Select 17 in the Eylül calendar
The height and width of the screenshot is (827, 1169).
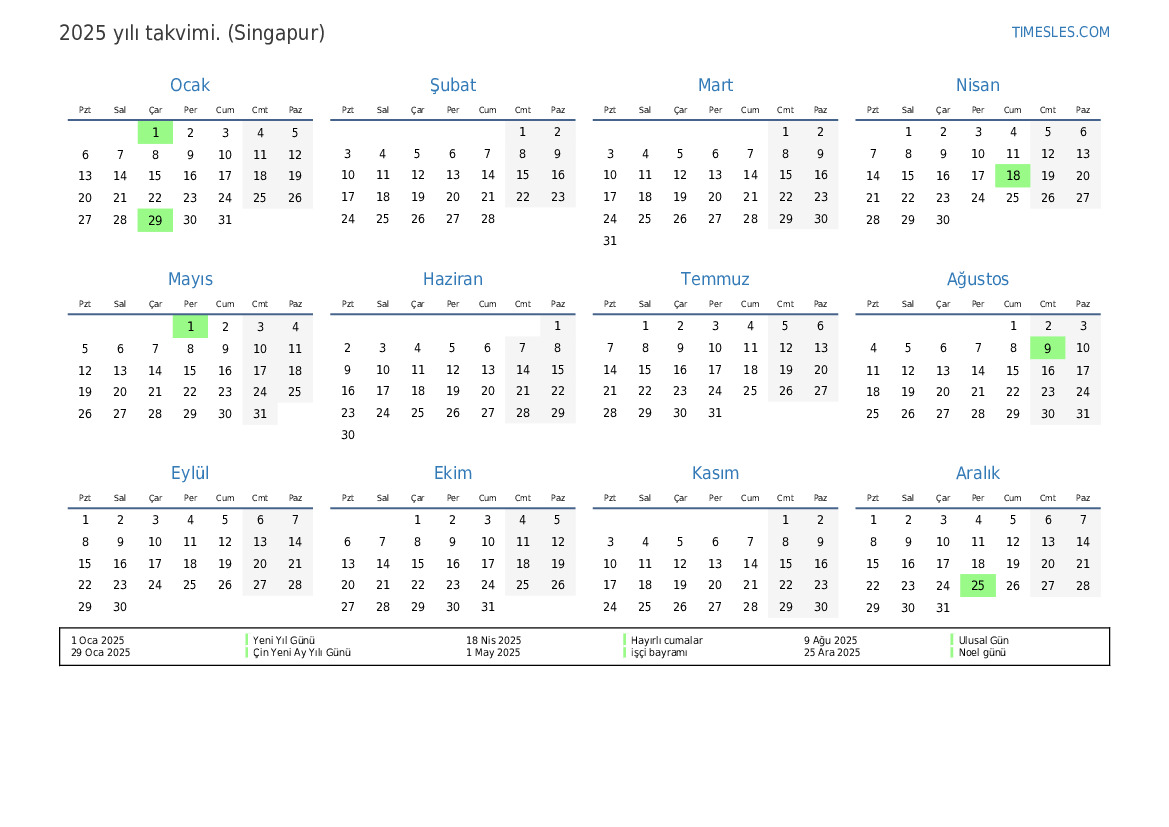coord(155,564)
